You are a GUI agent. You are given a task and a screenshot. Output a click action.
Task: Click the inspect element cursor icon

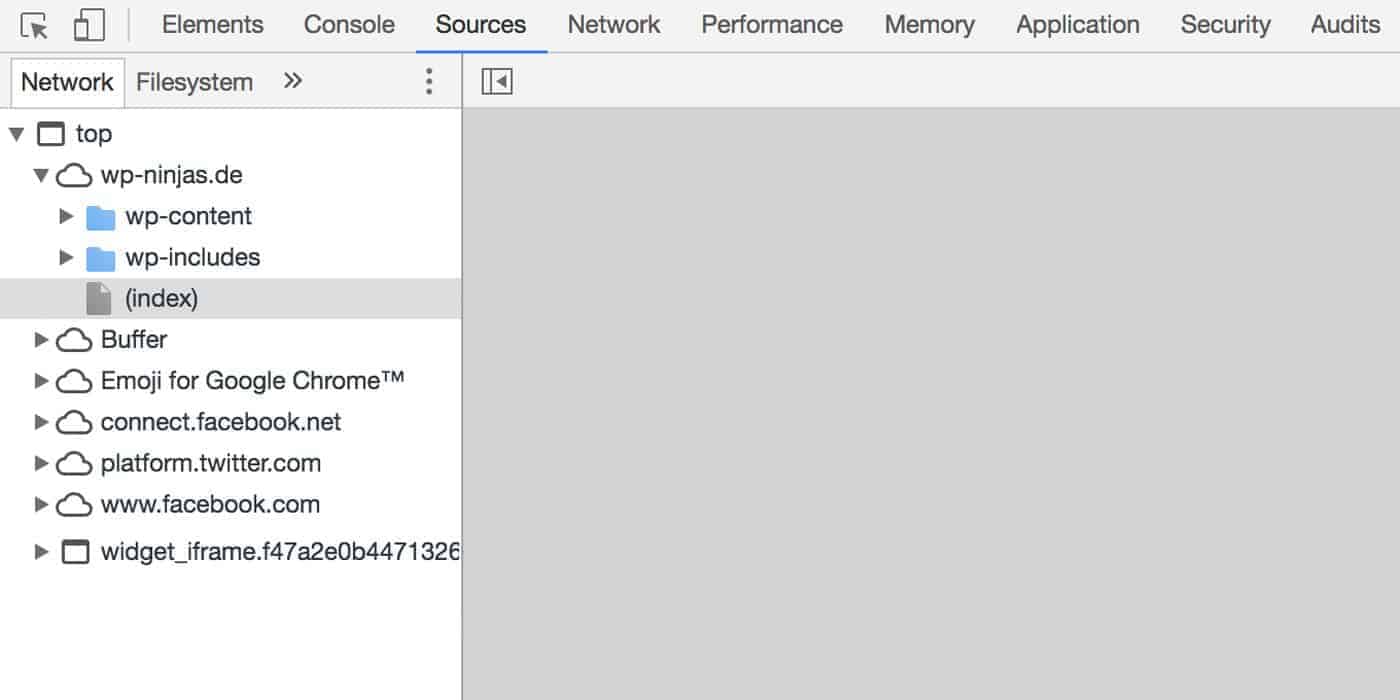[34, 25]
